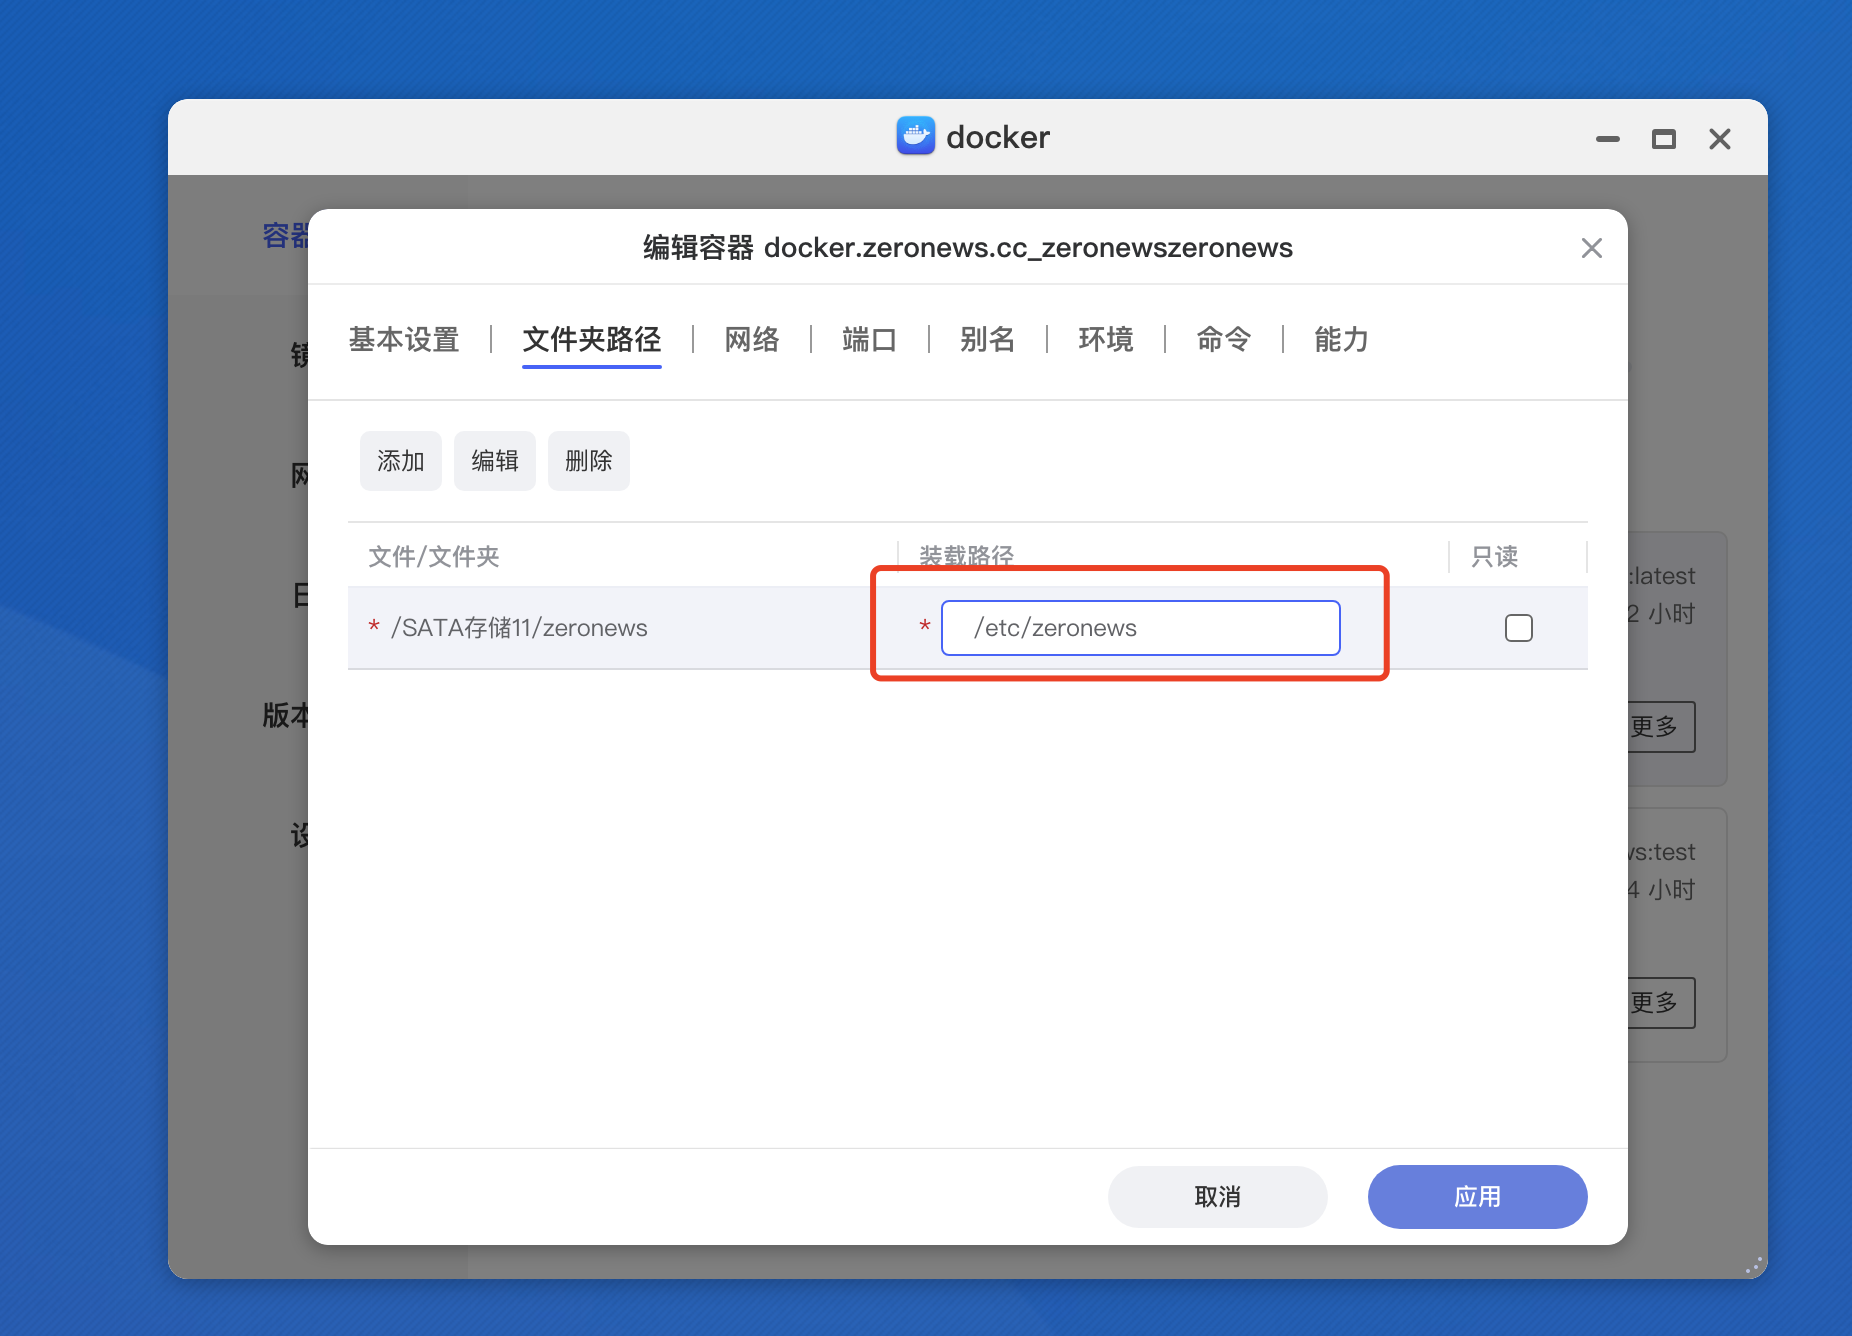
Task: Open the 端口 tab
Action: pos(870,340)
